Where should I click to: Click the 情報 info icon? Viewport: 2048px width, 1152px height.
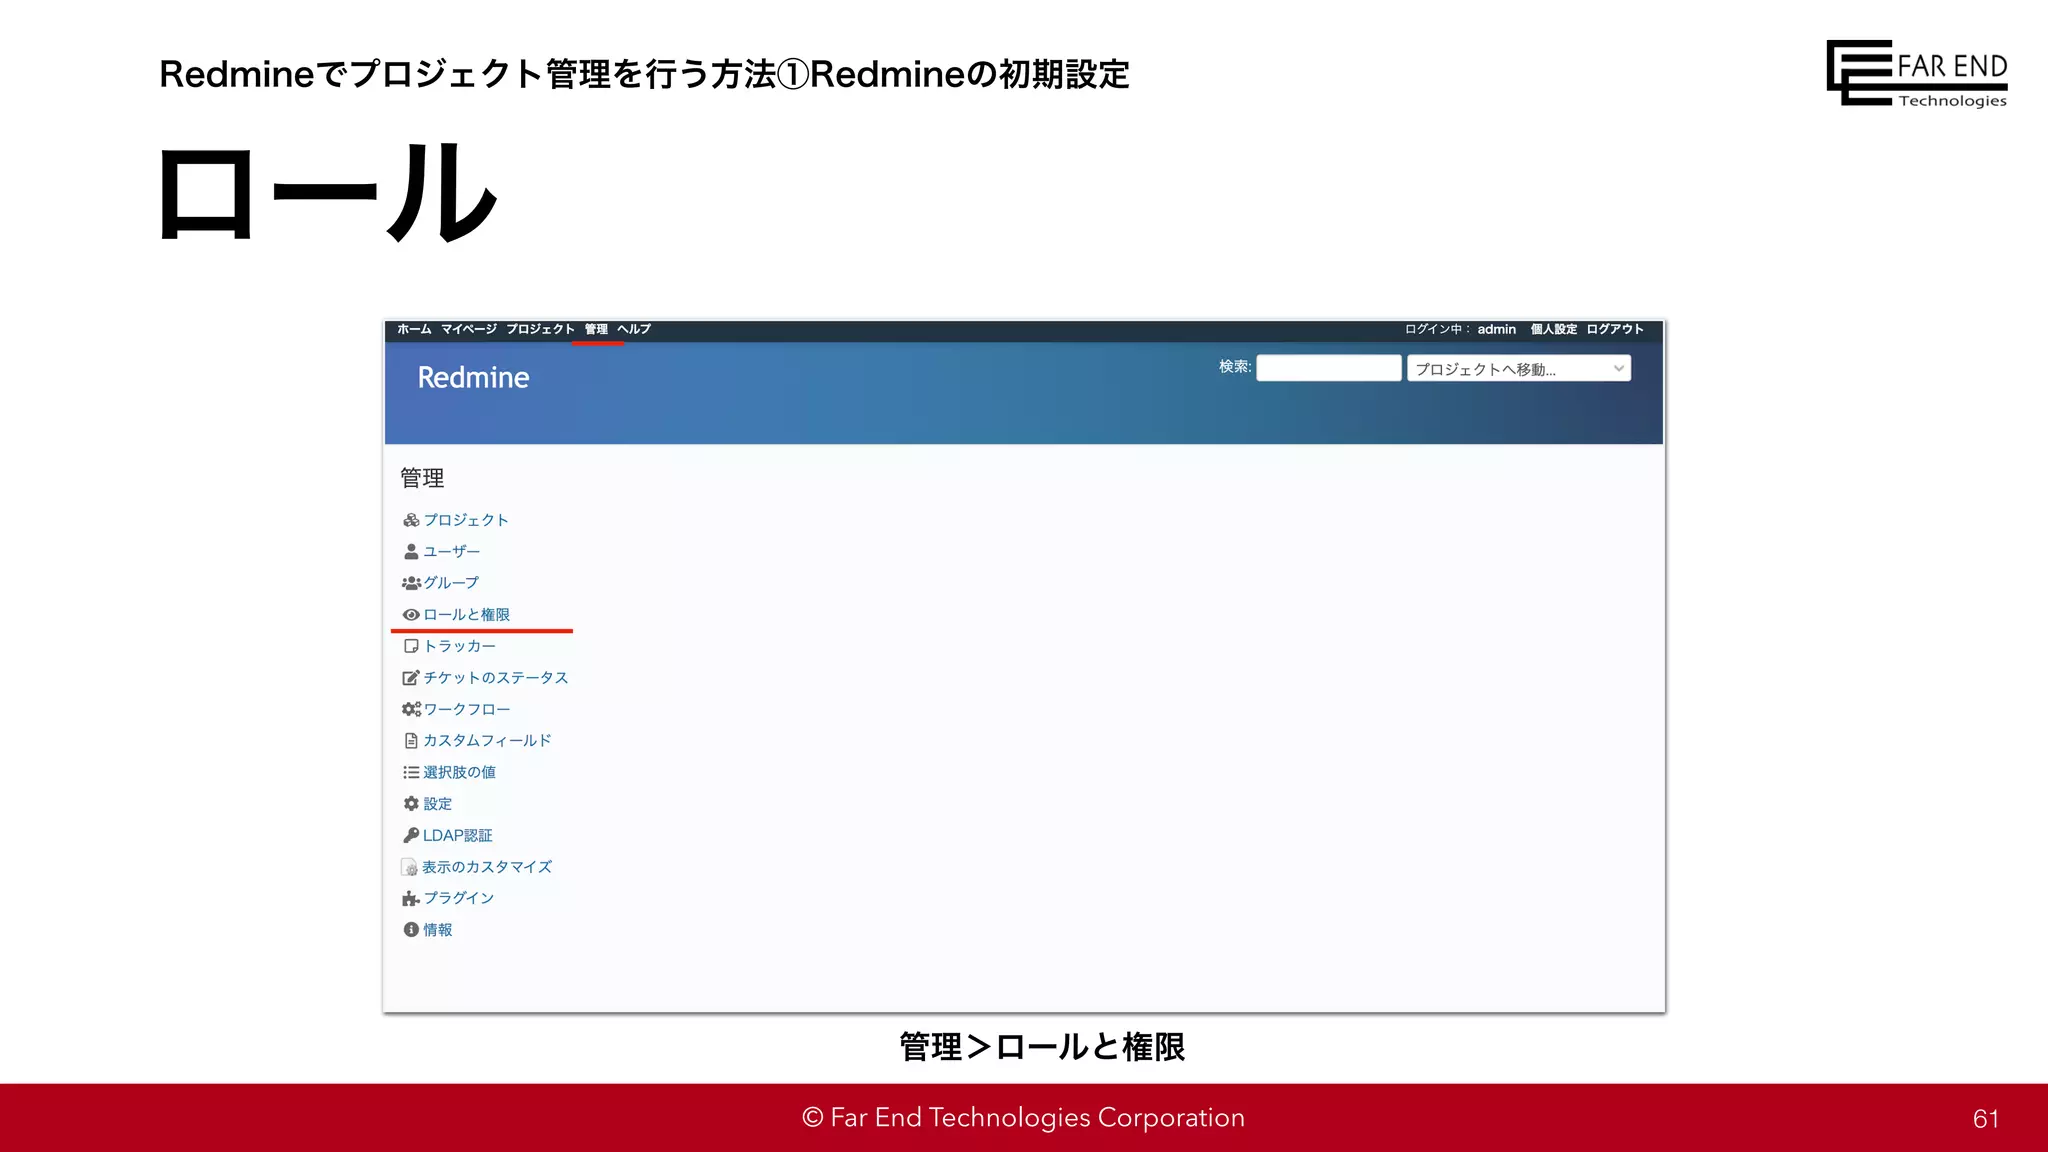[411, 930]
